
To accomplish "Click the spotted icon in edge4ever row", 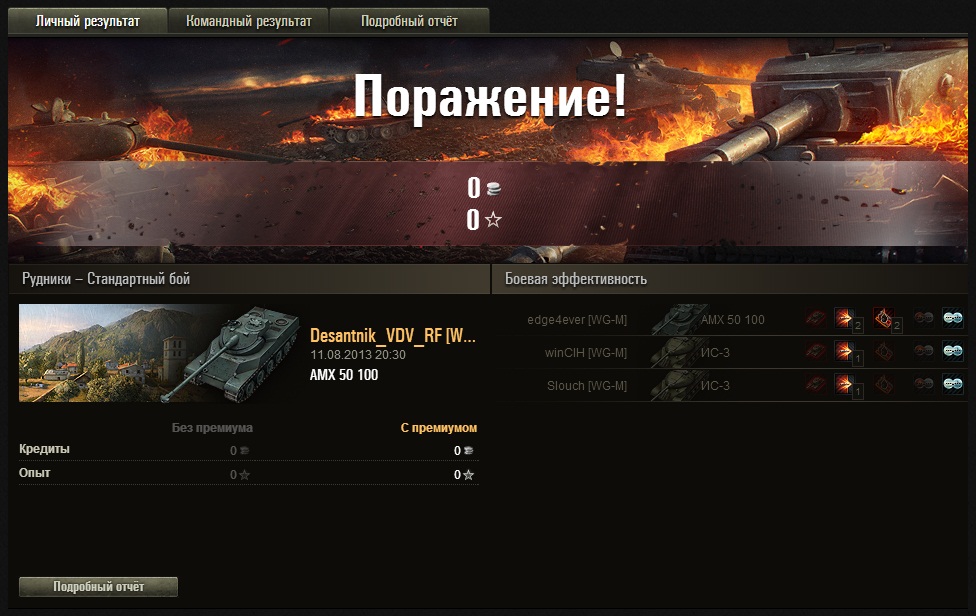I will tap(952, 318).
